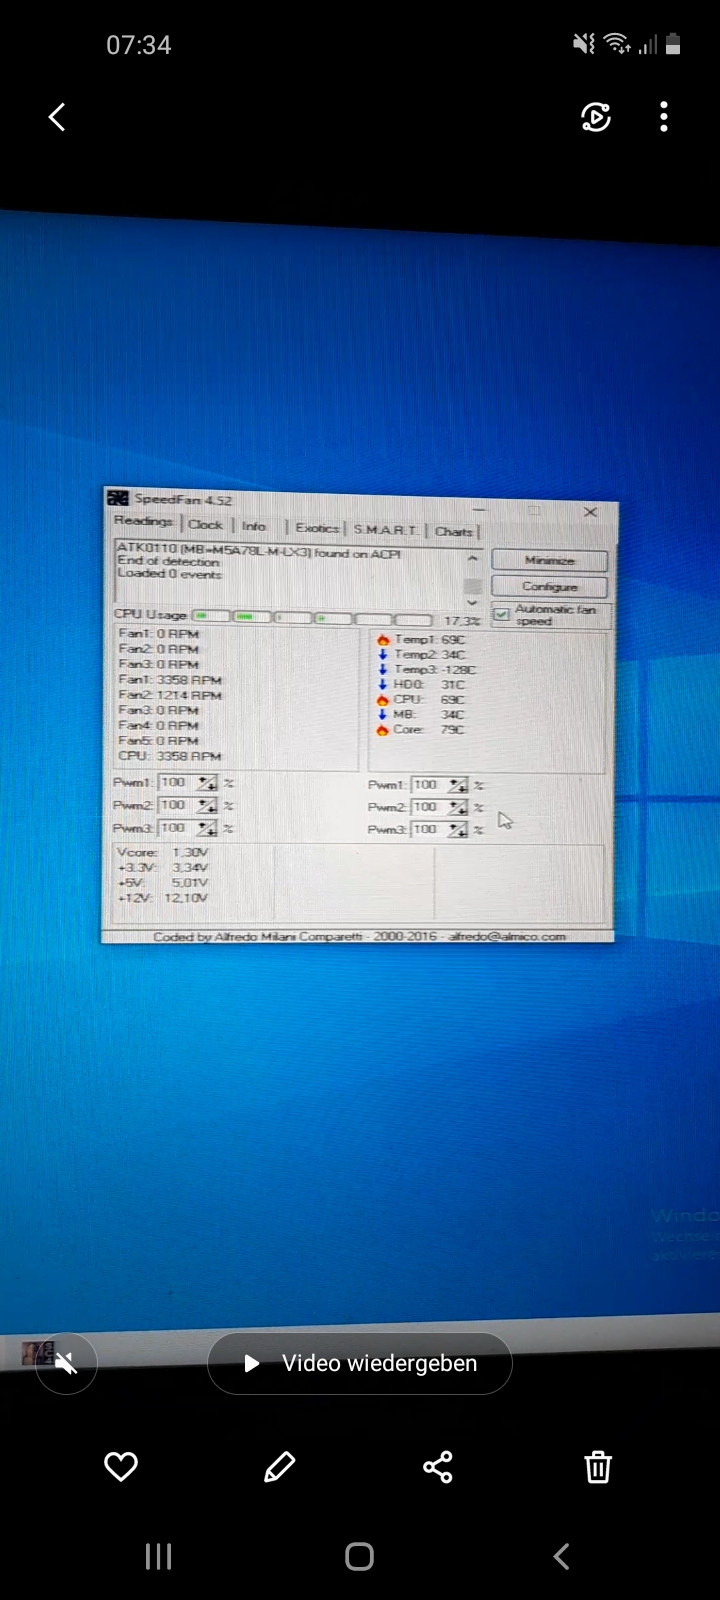
Task: Click the 'Loaded 0 events' log line
Action: pos(169,574)
